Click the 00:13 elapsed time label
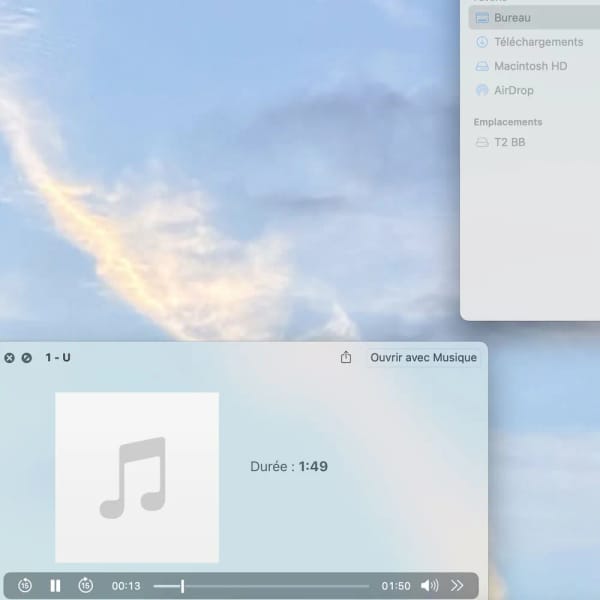The height and width of the screenshot is (600, 600). point(126,586)
